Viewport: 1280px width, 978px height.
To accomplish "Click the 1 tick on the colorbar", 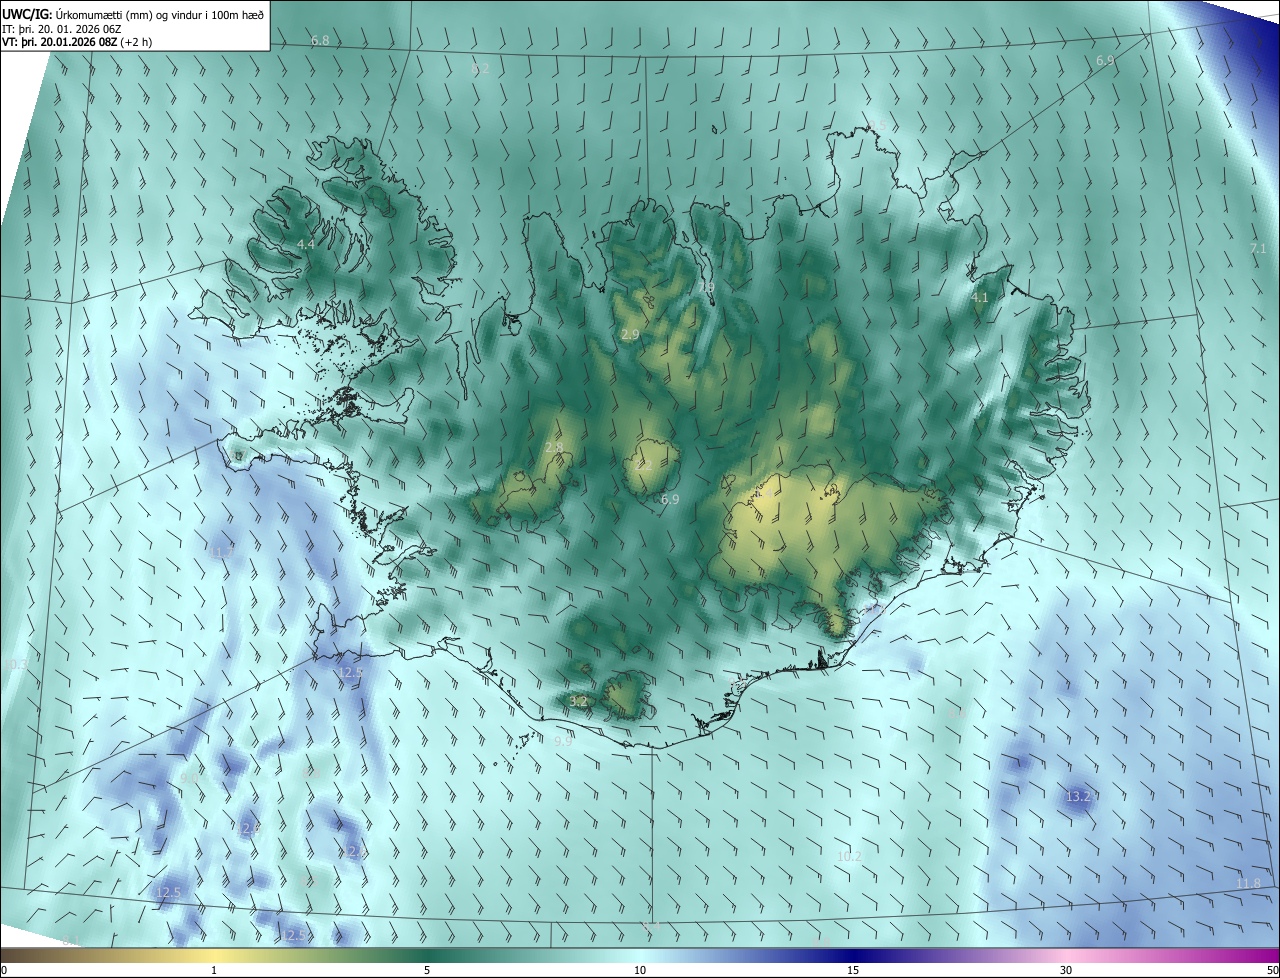I will point(214,970).
